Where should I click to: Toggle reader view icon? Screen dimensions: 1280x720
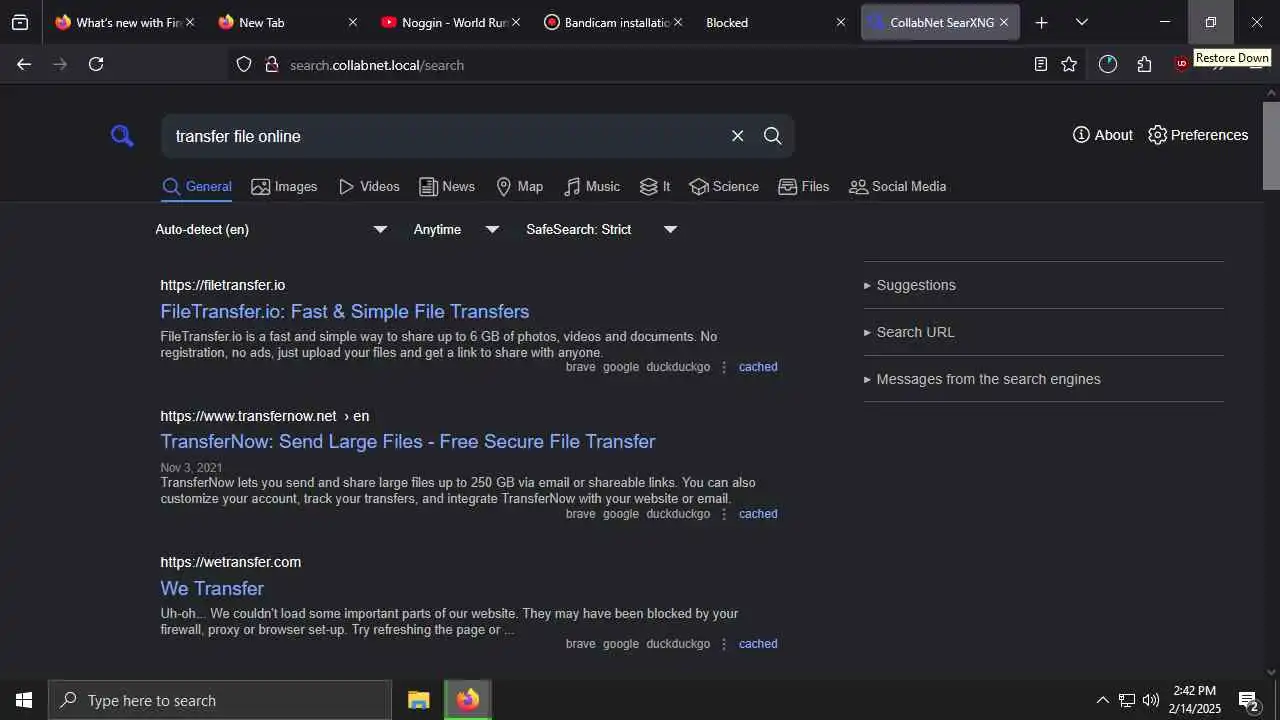point(1041,64)
